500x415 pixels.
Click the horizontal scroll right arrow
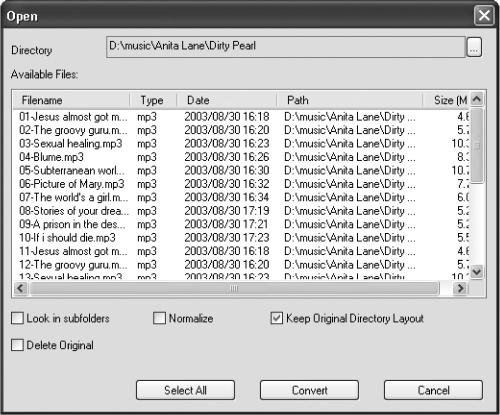(461, 288)
